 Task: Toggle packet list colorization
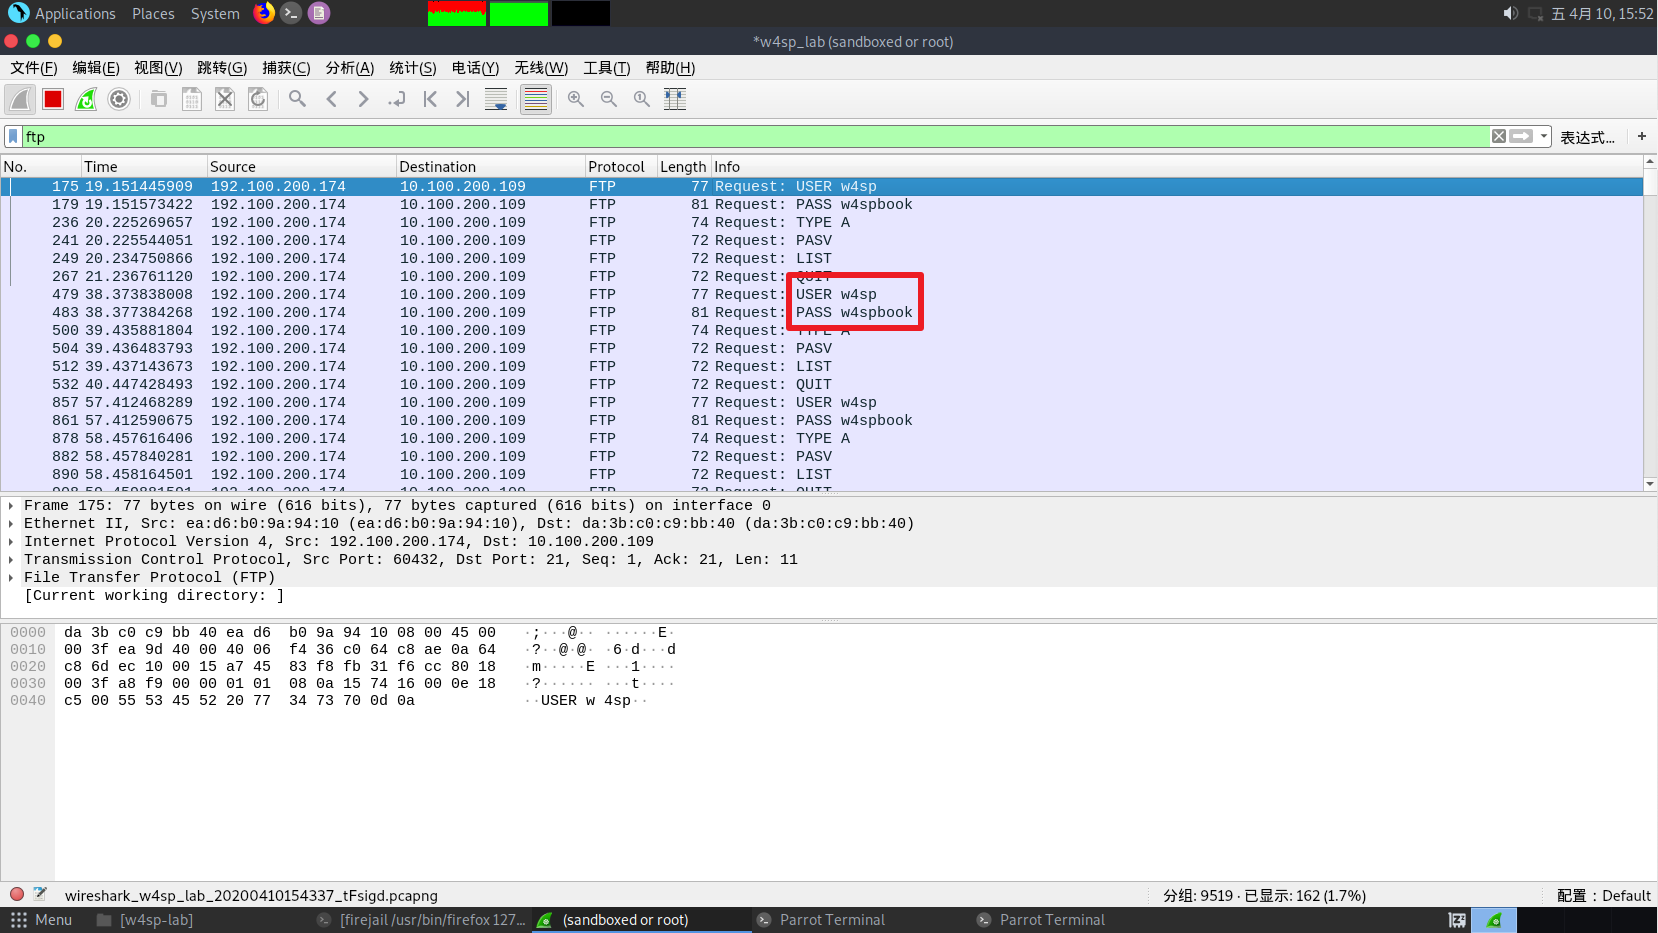click(536, 99)
